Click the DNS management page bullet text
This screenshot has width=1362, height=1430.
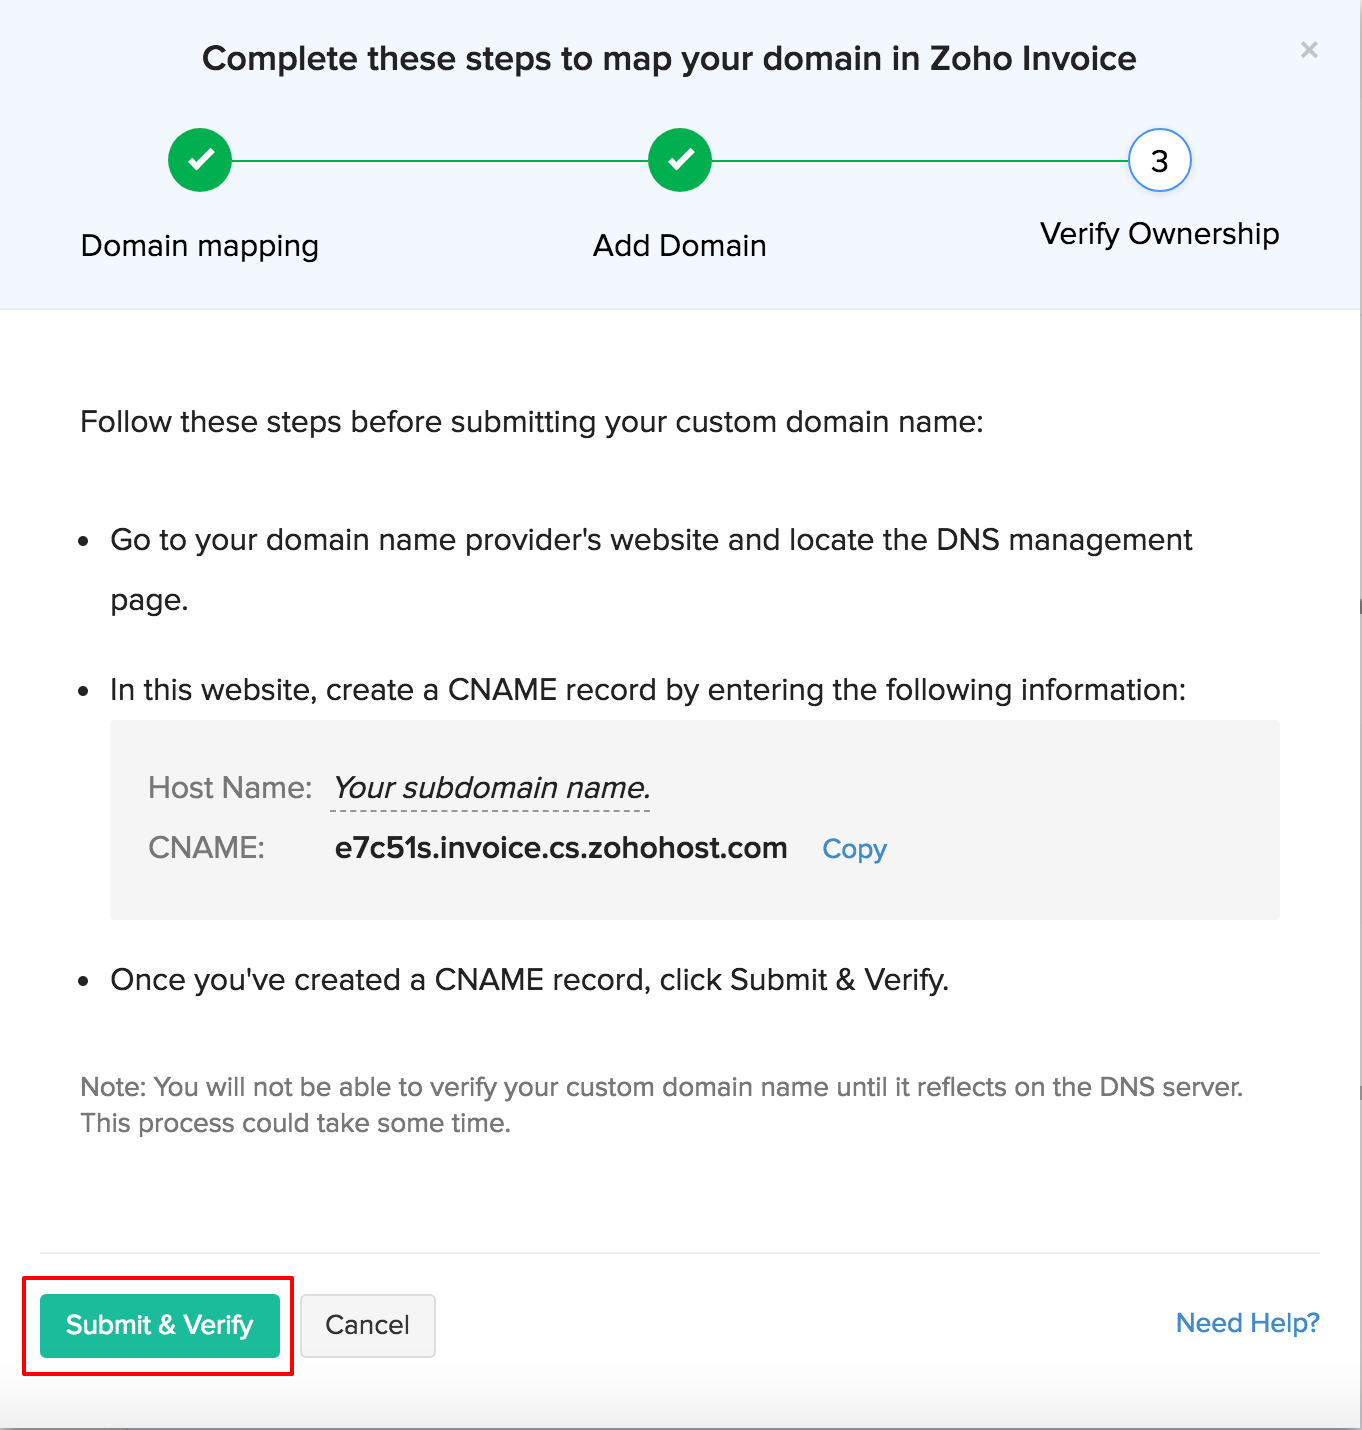coord(651,541)
